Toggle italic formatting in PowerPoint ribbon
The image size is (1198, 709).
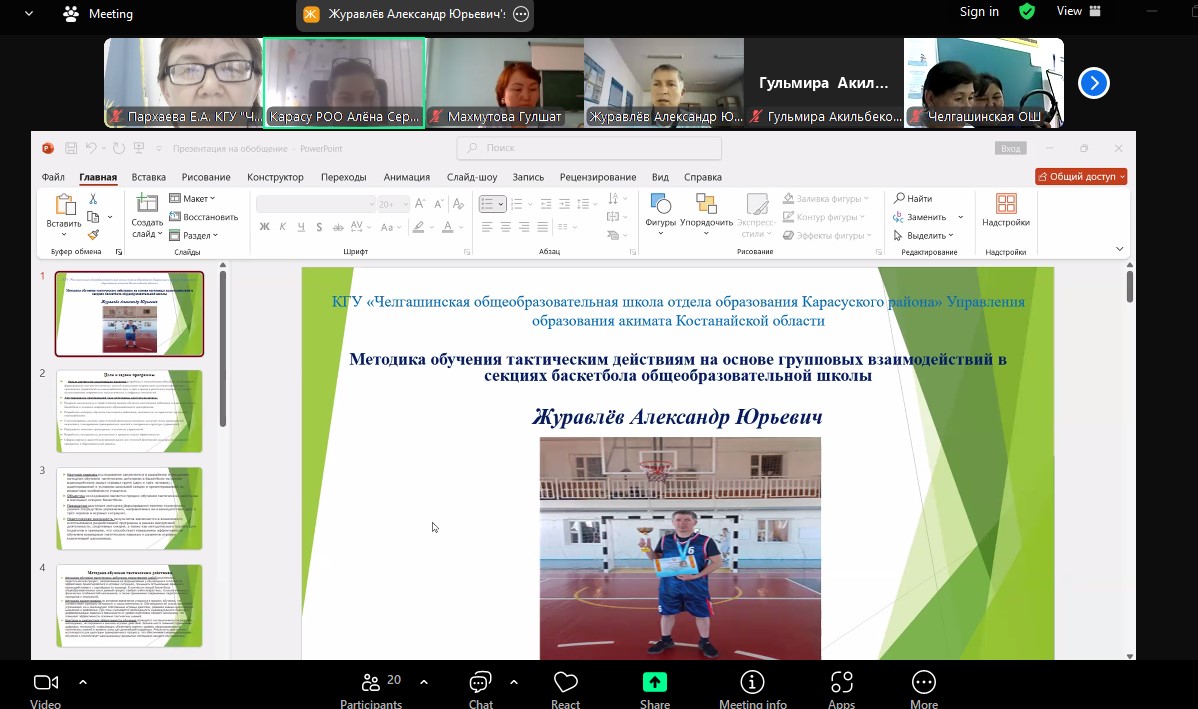284,227
